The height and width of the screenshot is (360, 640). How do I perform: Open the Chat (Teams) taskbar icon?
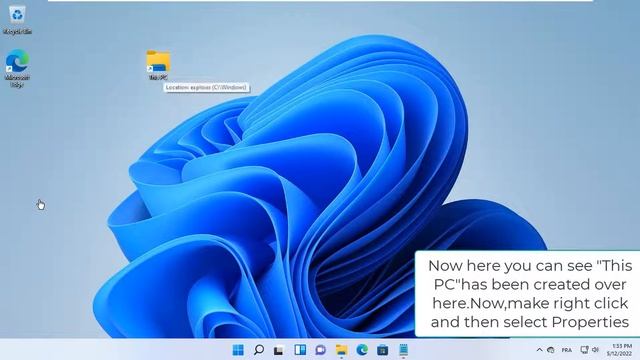[320, 350]
